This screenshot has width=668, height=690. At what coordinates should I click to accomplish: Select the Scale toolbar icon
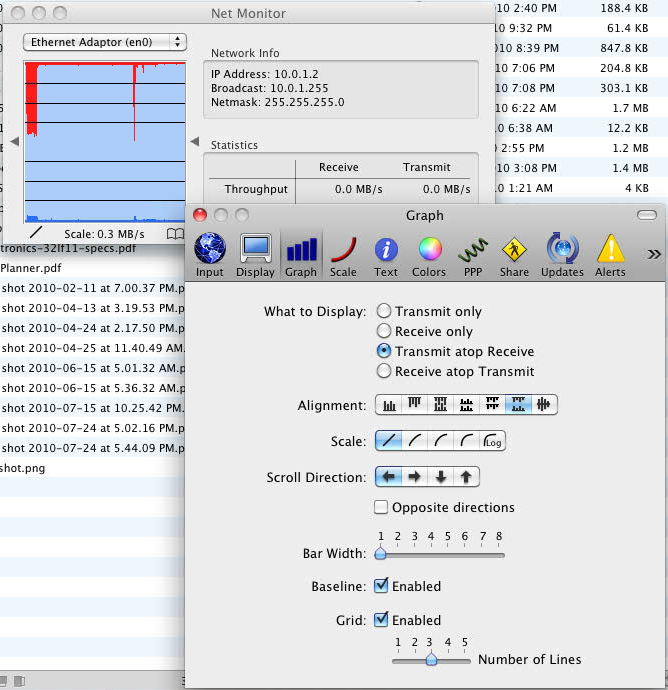pyautogui.click(x=343, y=255)
